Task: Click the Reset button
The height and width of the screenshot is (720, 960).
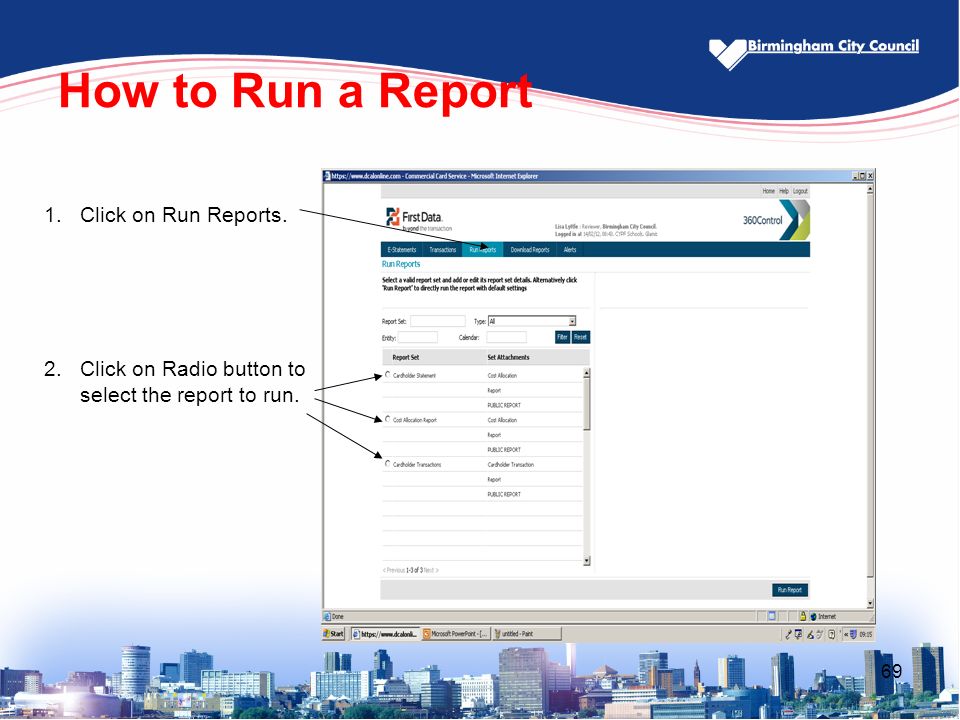Action: 580,337
